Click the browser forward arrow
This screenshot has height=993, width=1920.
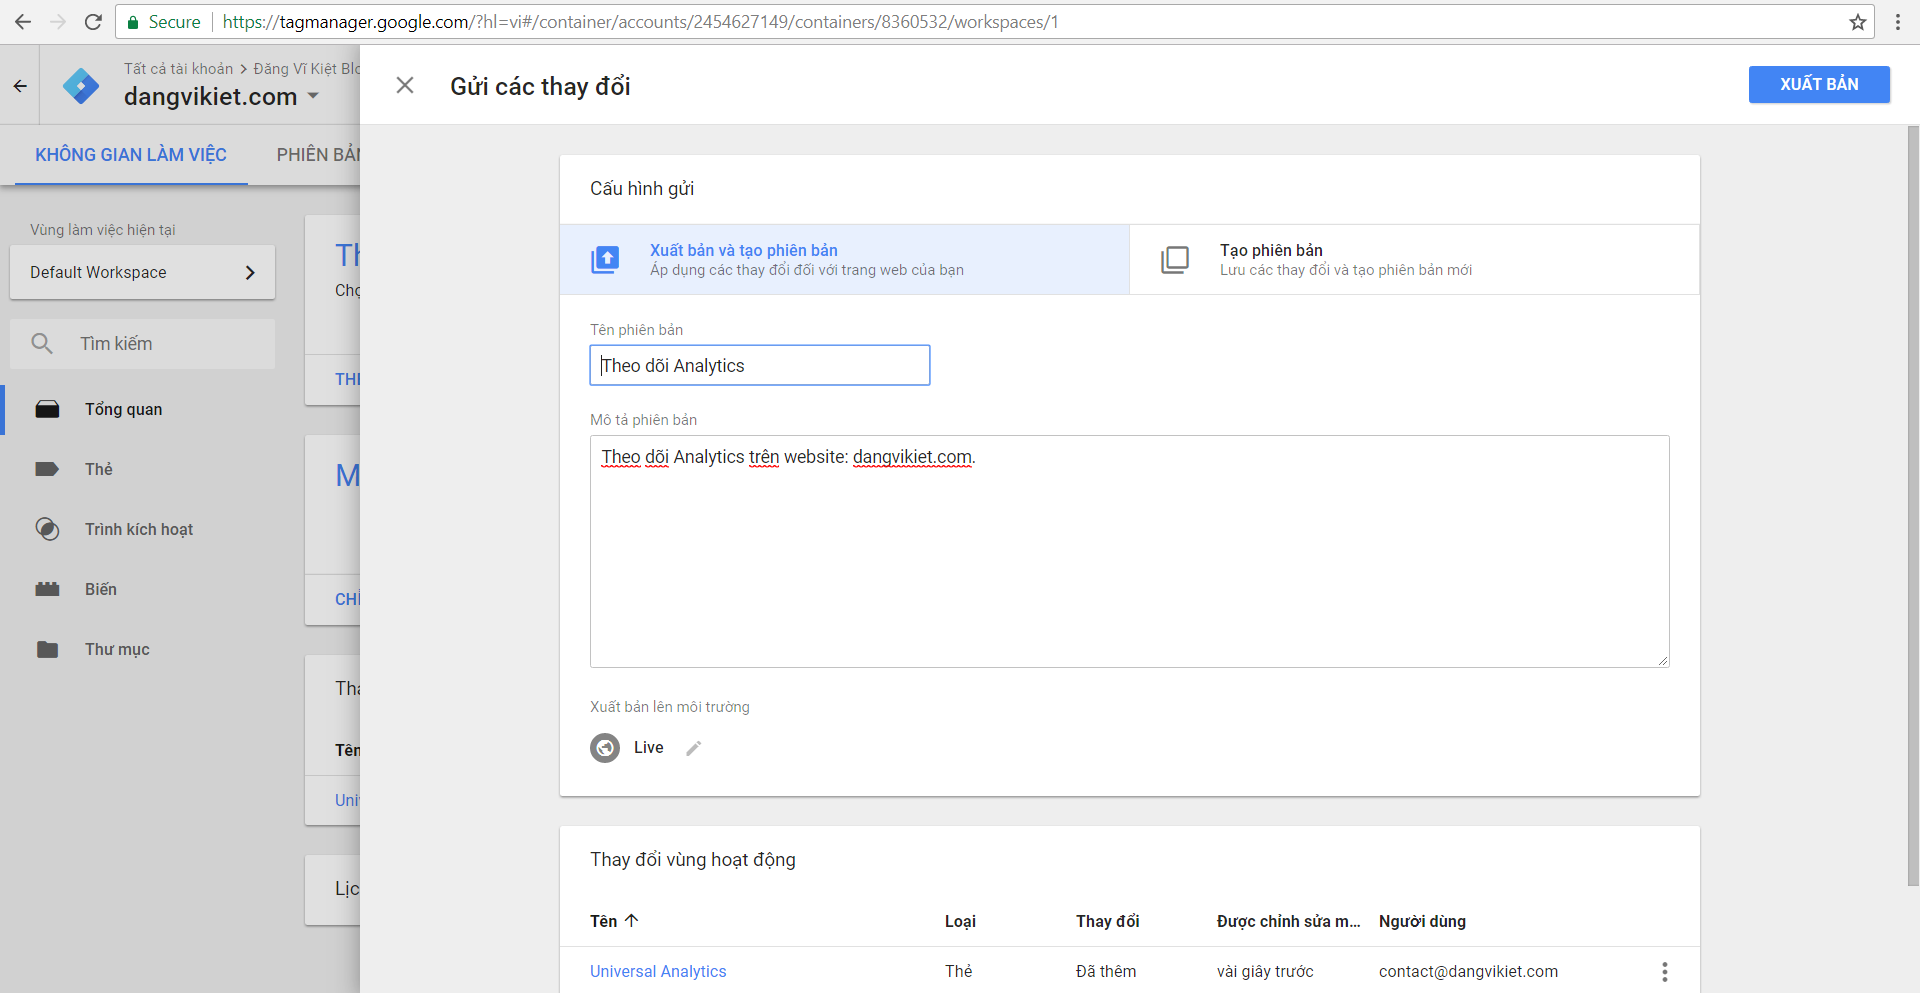coord(57,22)
